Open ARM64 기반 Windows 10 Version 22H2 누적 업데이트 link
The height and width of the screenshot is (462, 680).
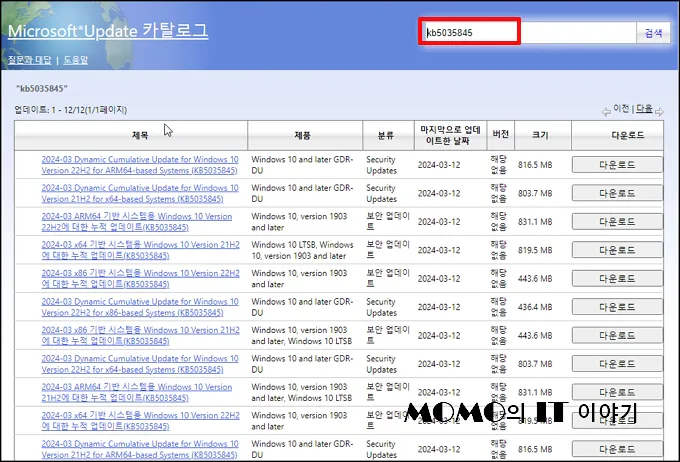click(x=137, y=222)
